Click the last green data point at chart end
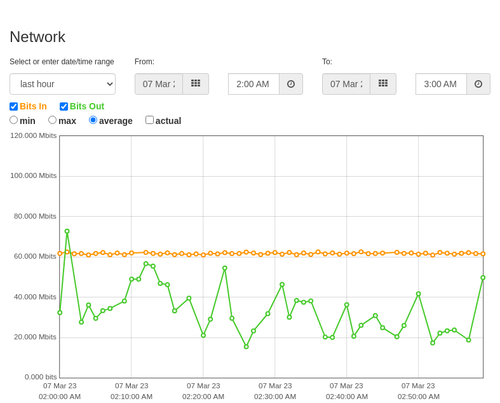This screenshot has width=500, height=403. pos(483,278)
